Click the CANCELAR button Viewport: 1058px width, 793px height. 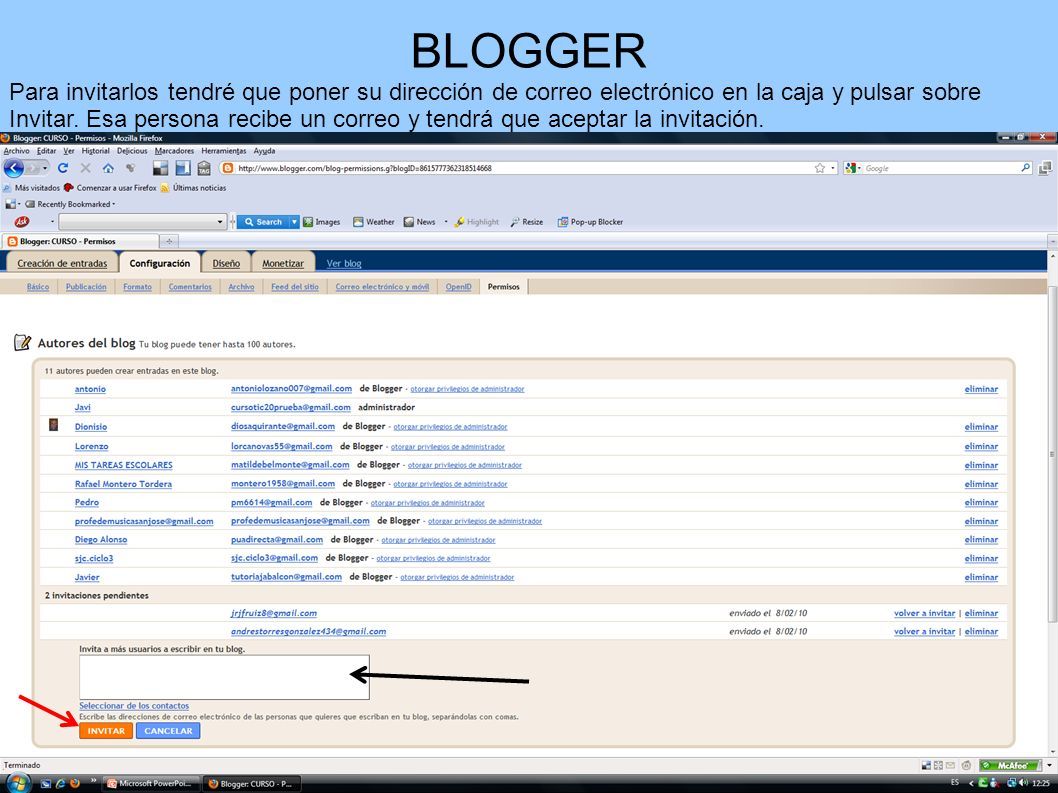pos(168,731)
